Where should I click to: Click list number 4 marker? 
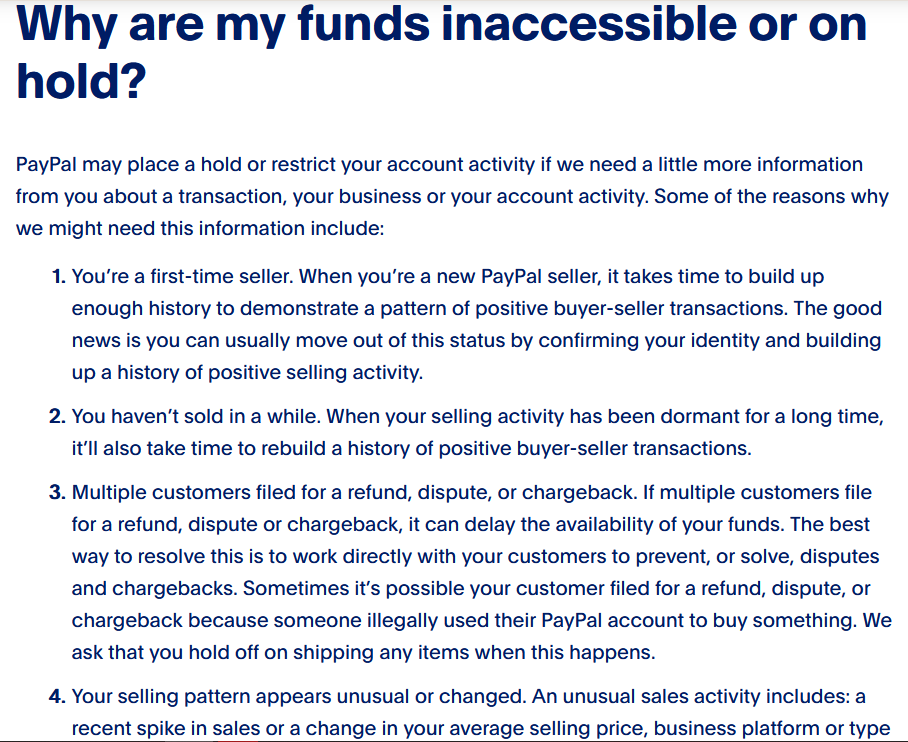click(58, 696)
